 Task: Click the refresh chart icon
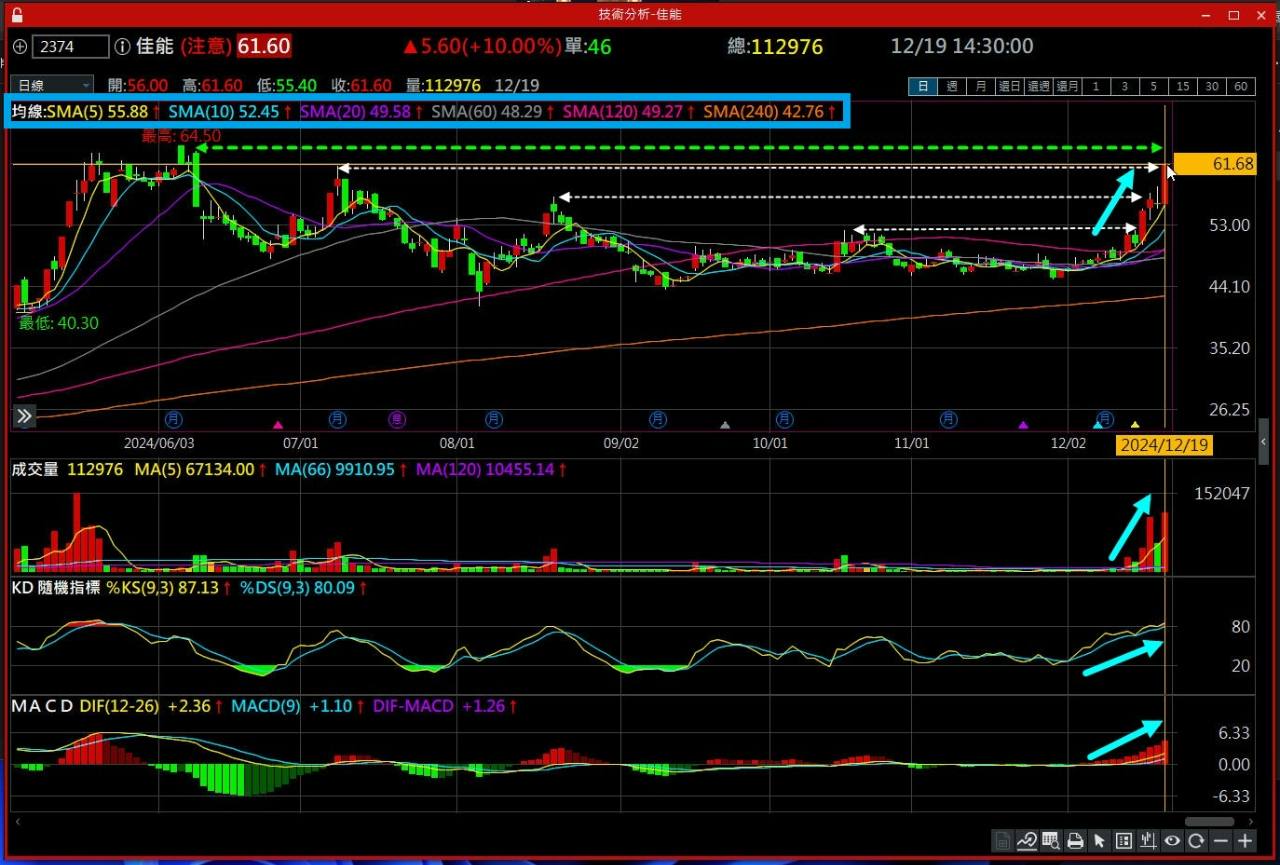click(x=1196, y=841)
